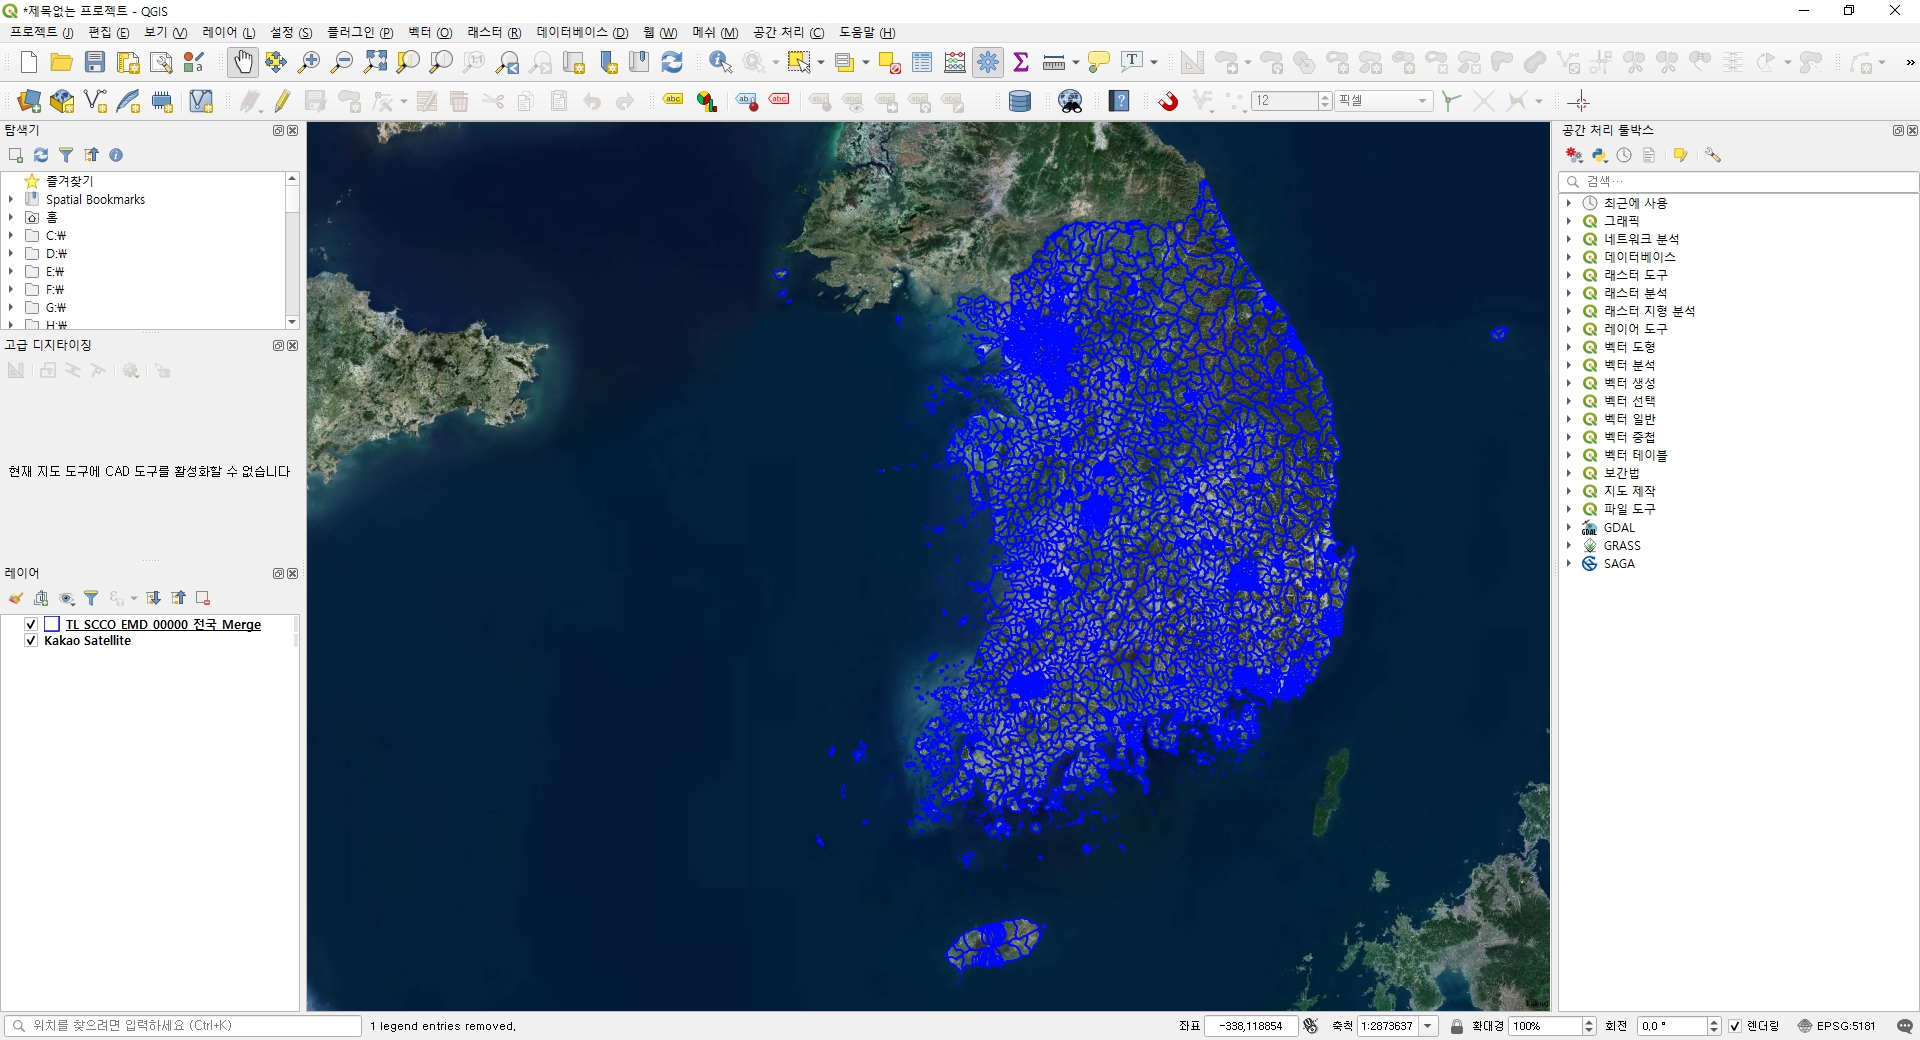Toggle editing with the pencil icon

tap(283, 101)
